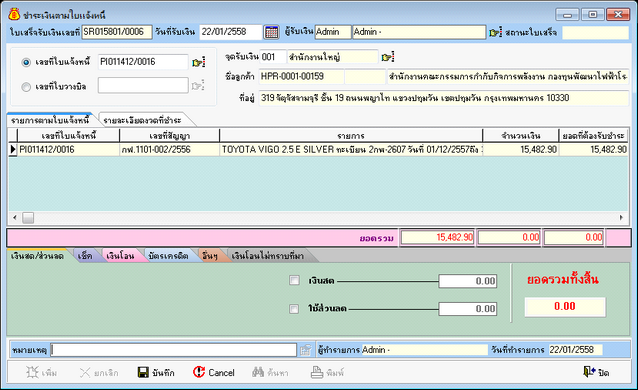This screenshot has height=390, width=638.
Task: Click the ใช้ส่วนลด amount field
Action: click(468, 309)
